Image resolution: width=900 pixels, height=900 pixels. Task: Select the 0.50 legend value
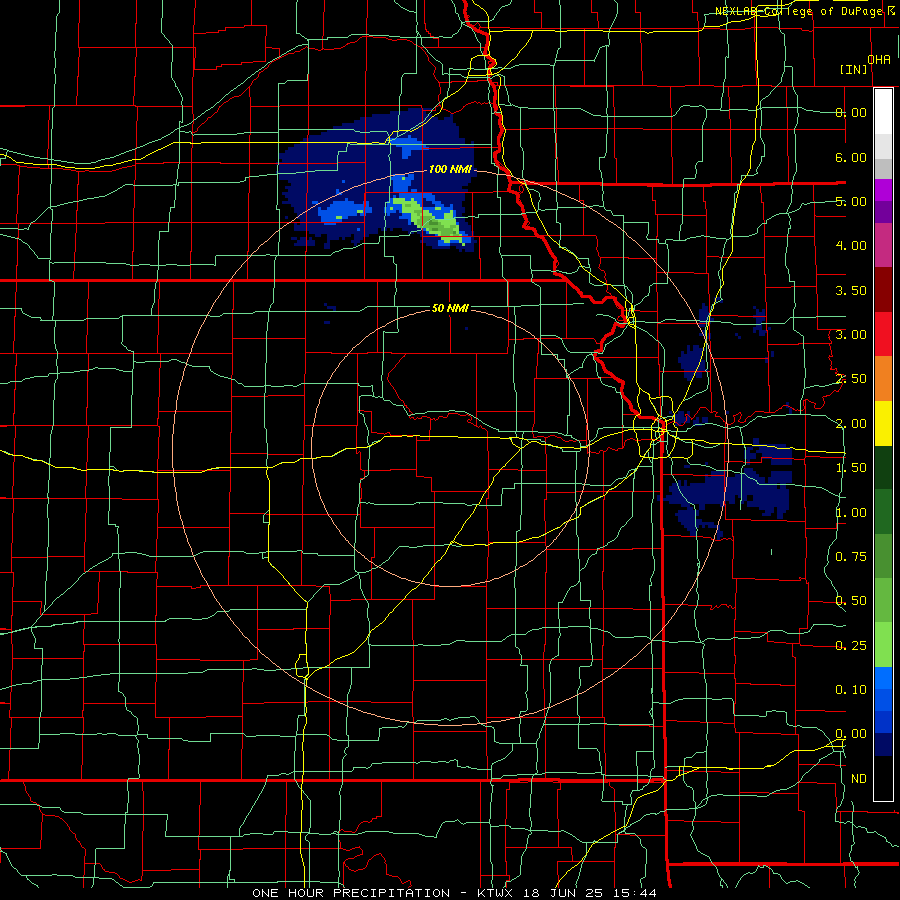tap(851, 601)
